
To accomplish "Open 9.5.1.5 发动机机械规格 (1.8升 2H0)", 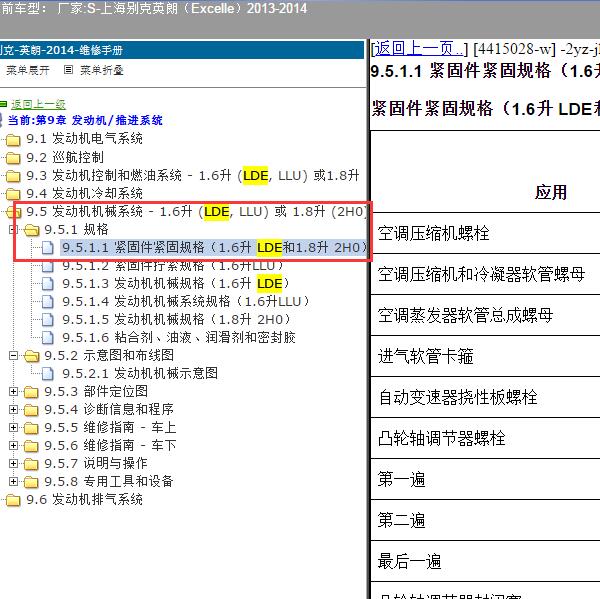I will tap(176, 319).
